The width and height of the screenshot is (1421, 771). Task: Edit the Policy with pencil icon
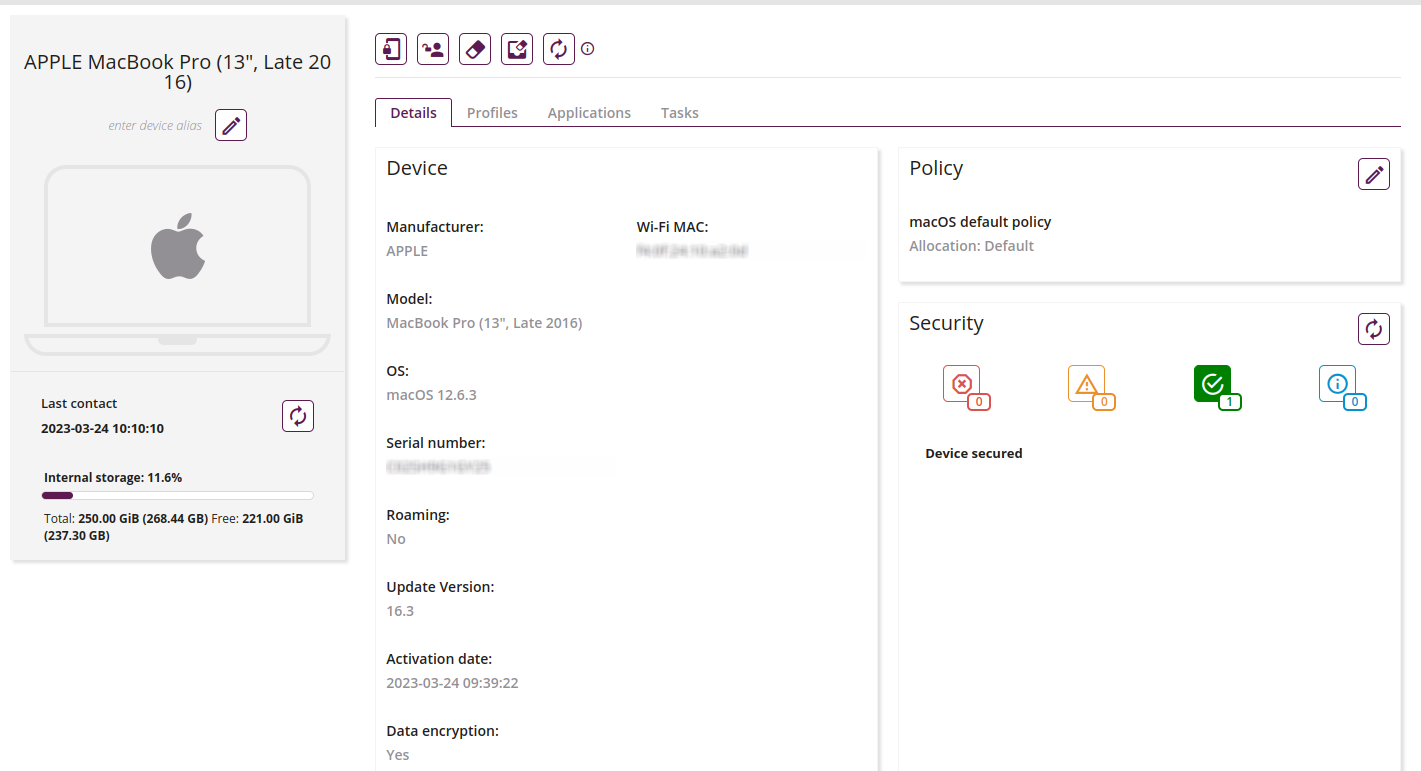(x=1374, y=174)
